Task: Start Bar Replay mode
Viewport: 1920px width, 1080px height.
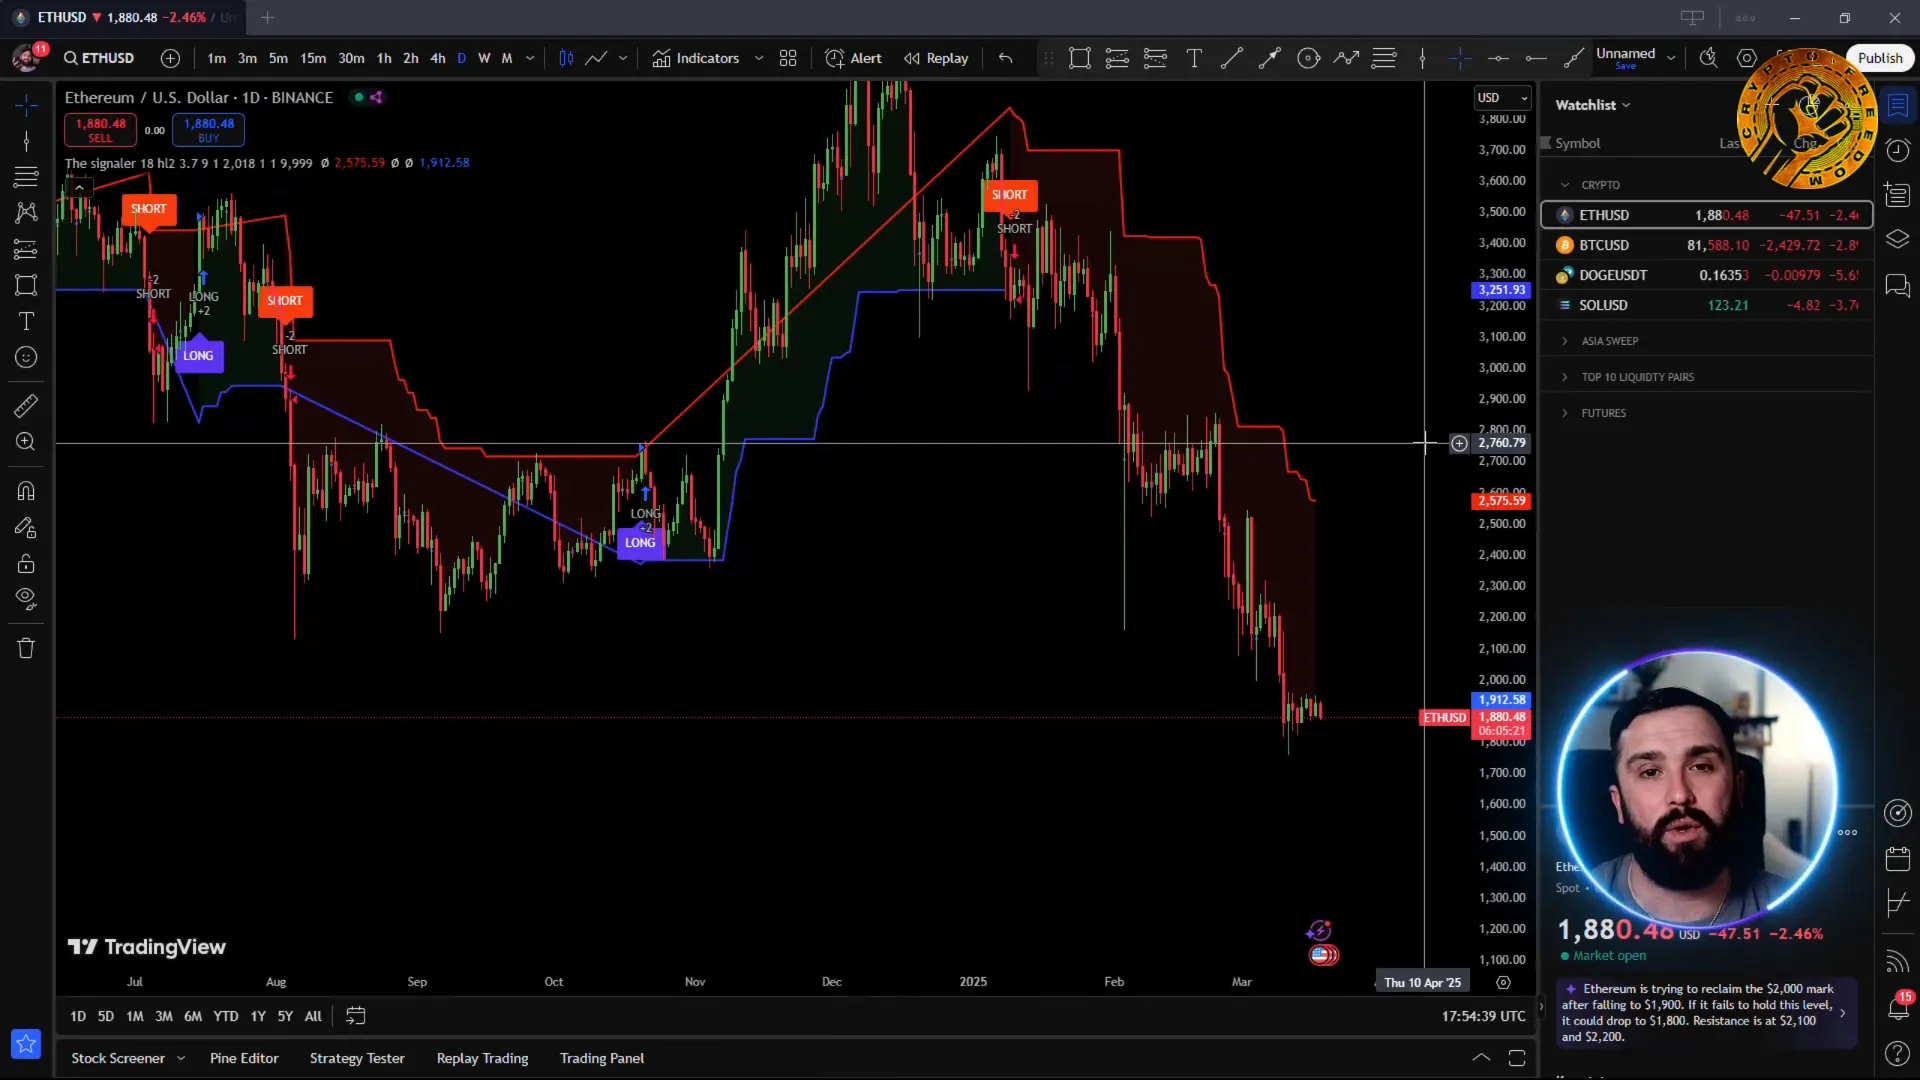Action: click(936, 58)
